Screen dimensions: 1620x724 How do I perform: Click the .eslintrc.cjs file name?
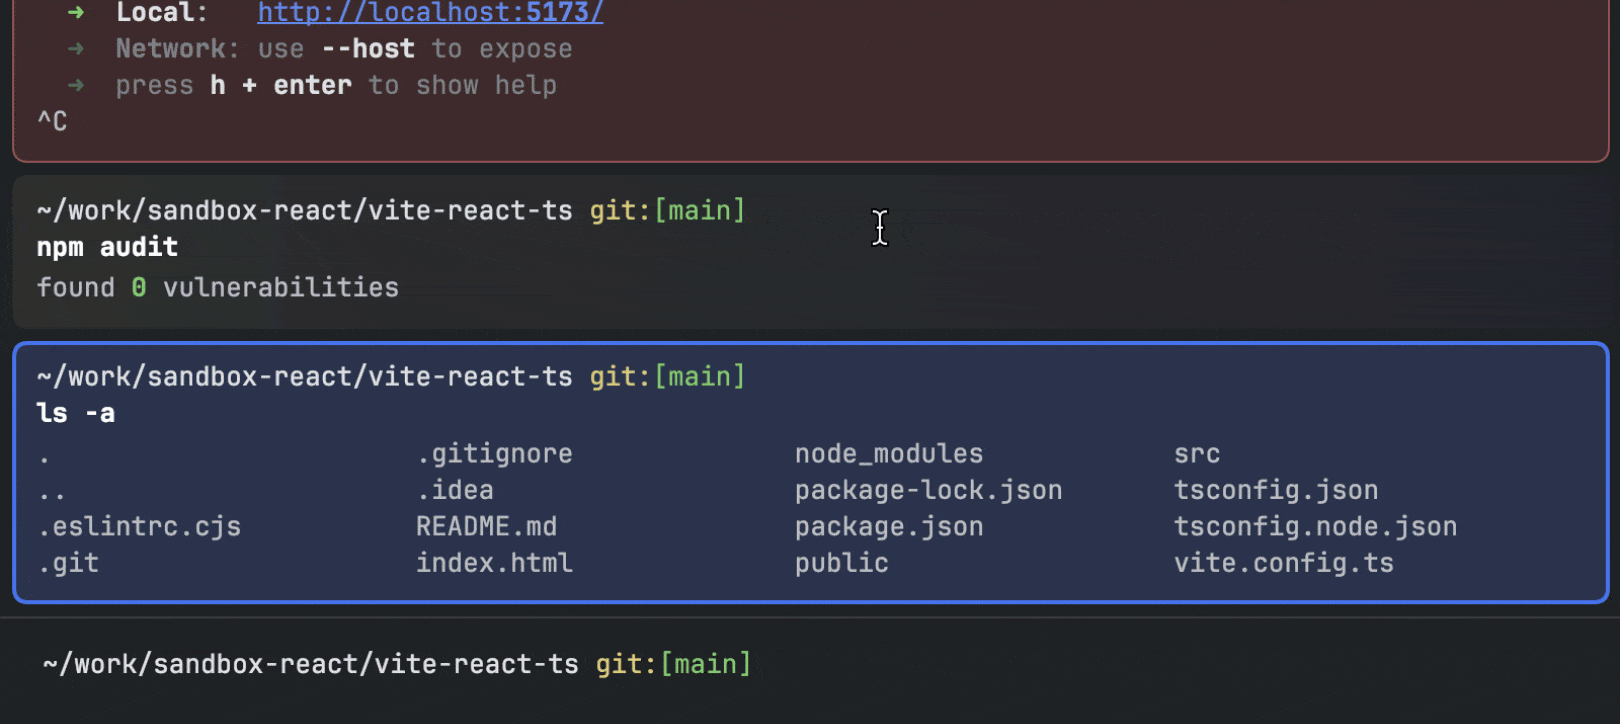tap(140, 527)
